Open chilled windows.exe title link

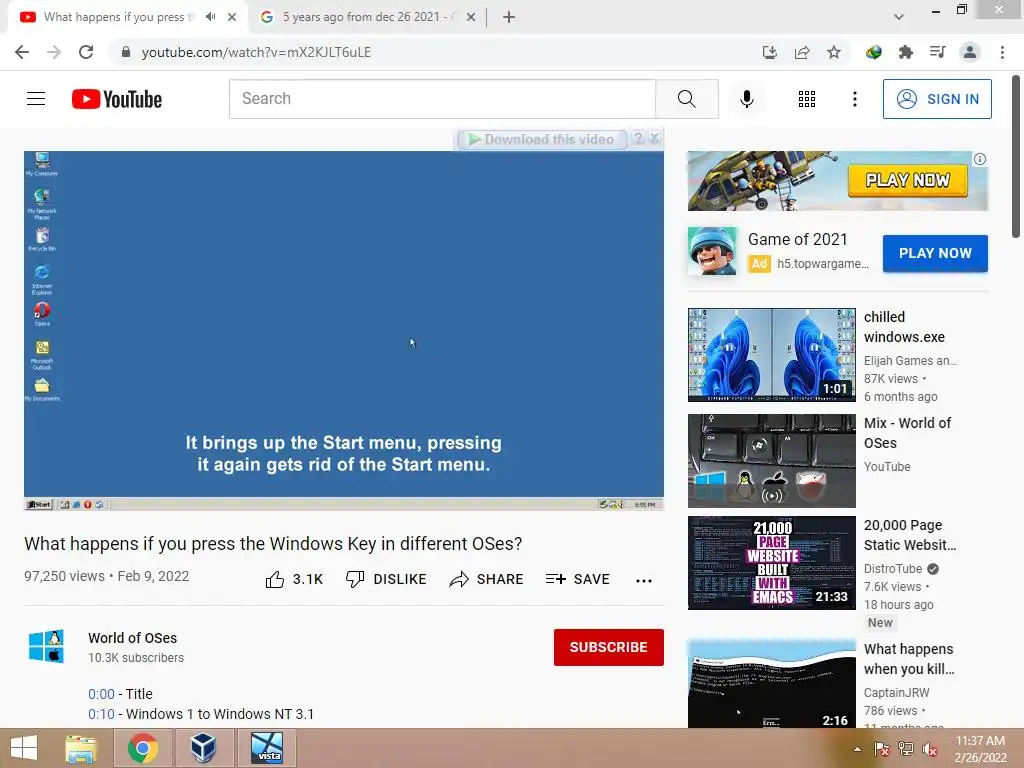pos(904,327)
